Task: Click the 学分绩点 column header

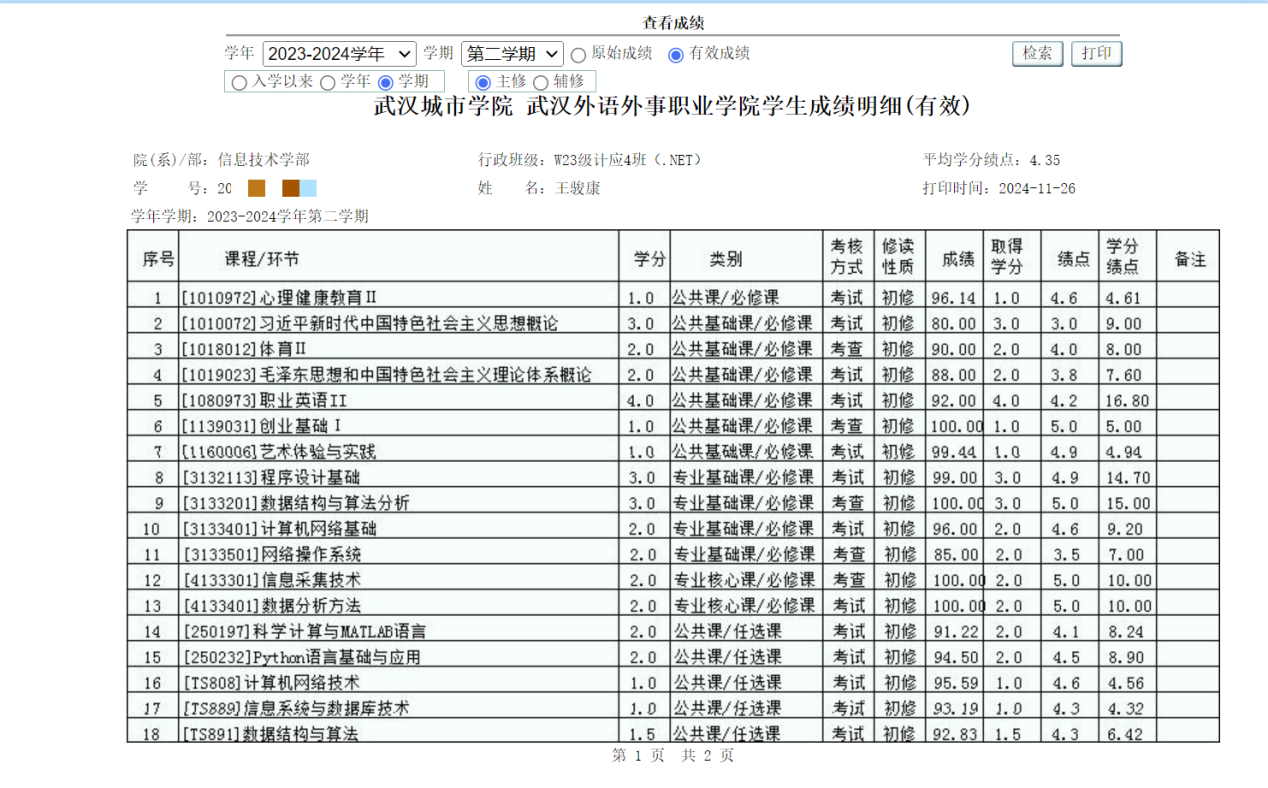Action: coord(1122,259)
